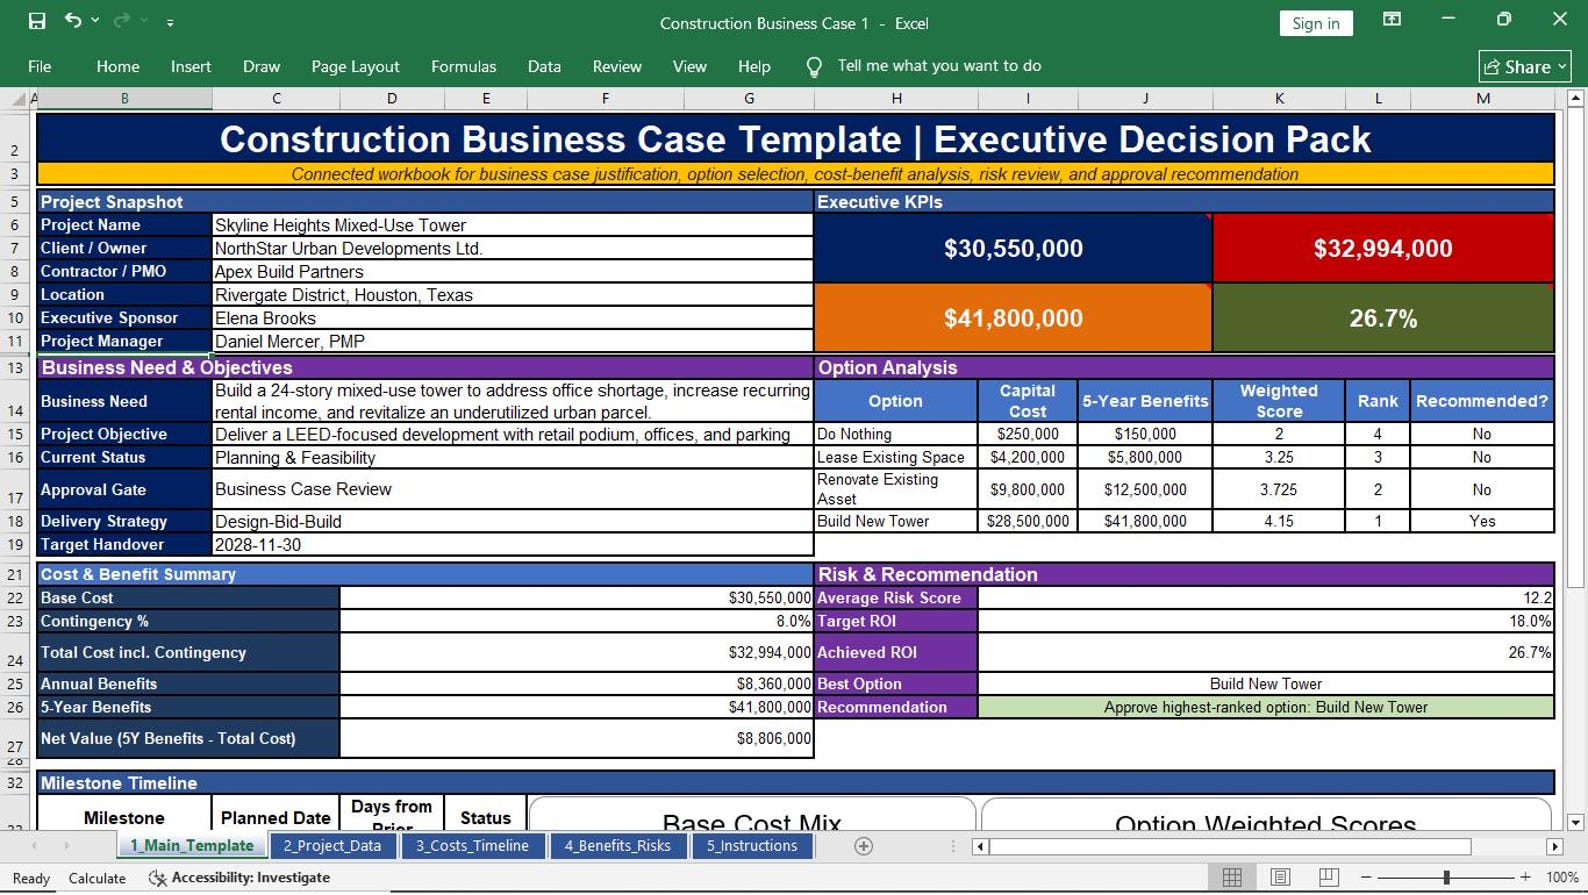Click the previous sheet navigation arrow
Image resolution: width=1588 pixels, height=895 pixels.
[x=34, y=846]
